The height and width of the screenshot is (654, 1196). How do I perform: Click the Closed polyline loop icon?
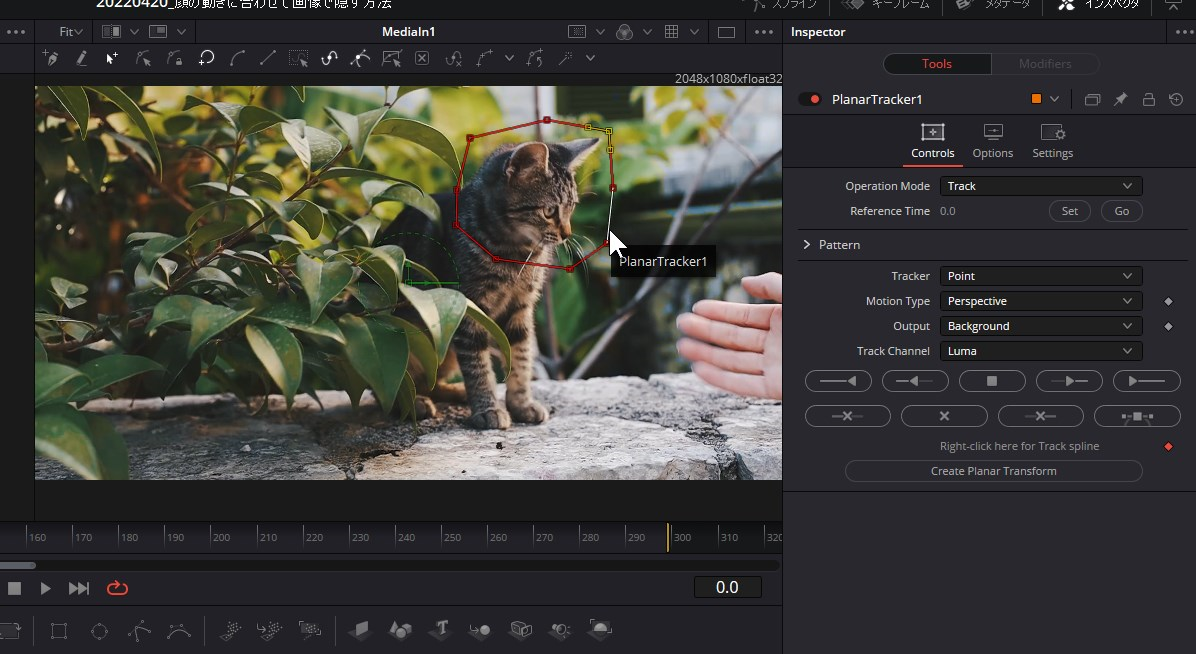pos(206,58)
